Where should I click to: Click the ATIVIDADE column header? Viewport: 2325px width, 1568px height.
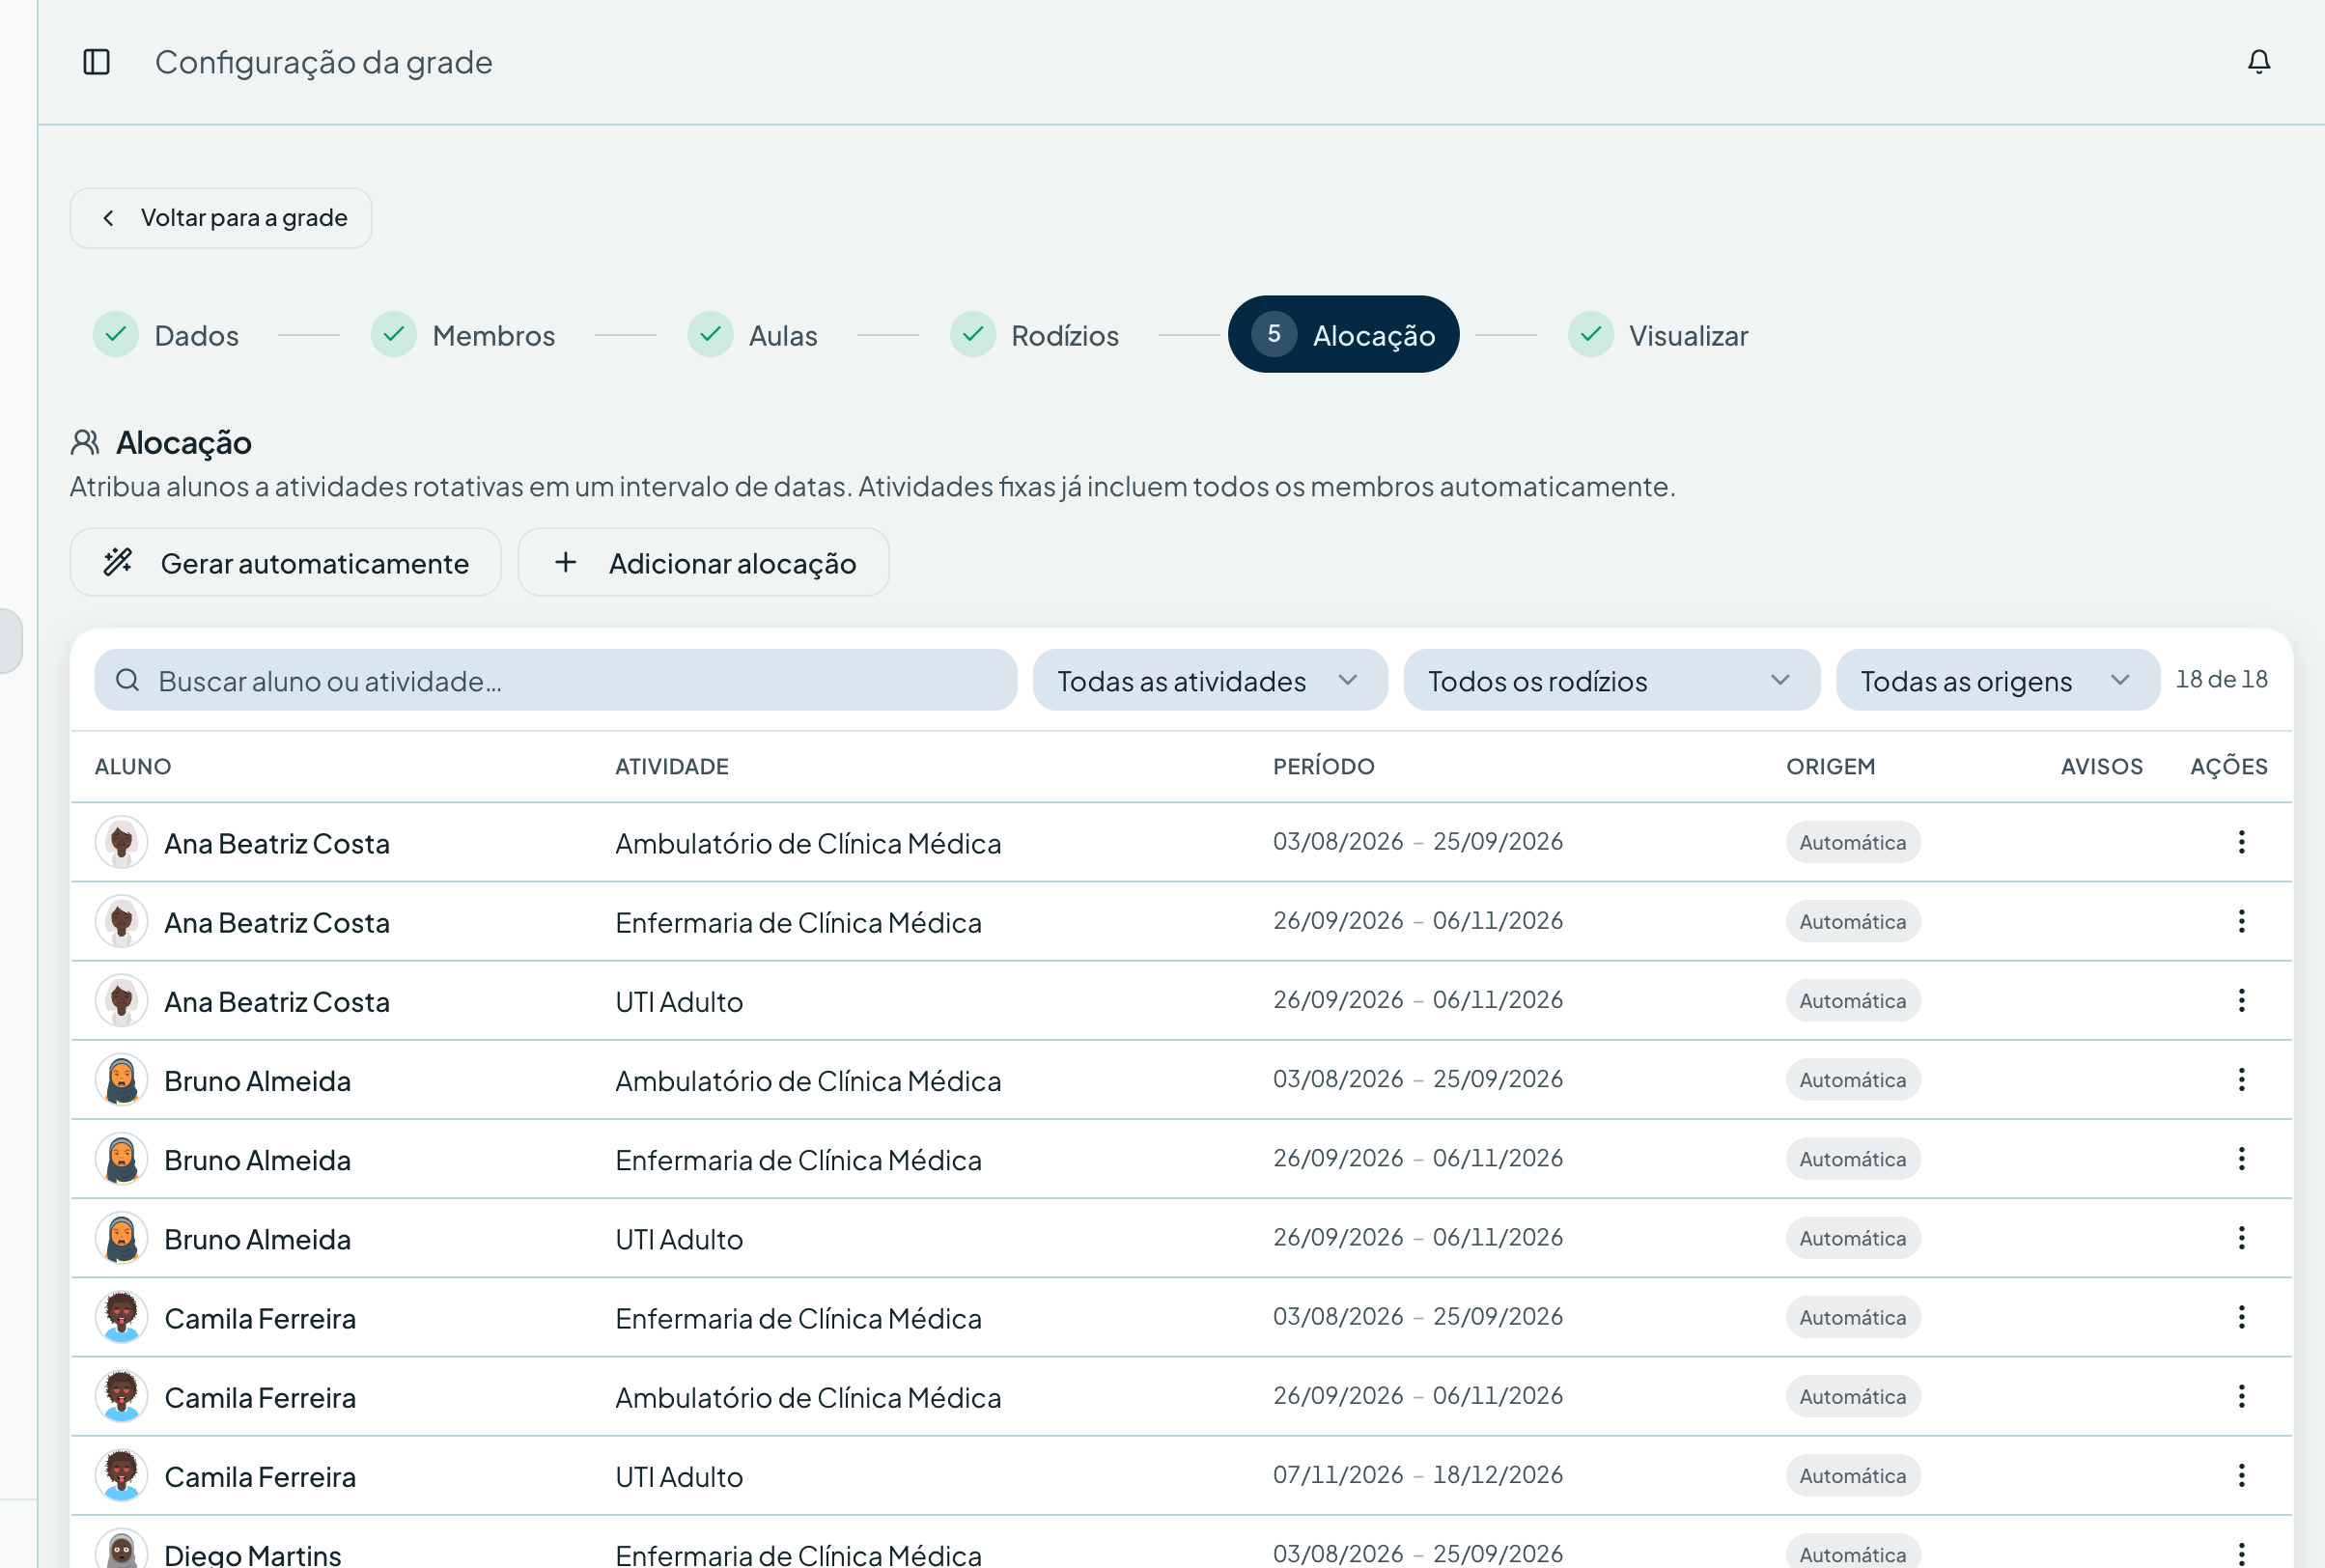click(x=672, y=767)
